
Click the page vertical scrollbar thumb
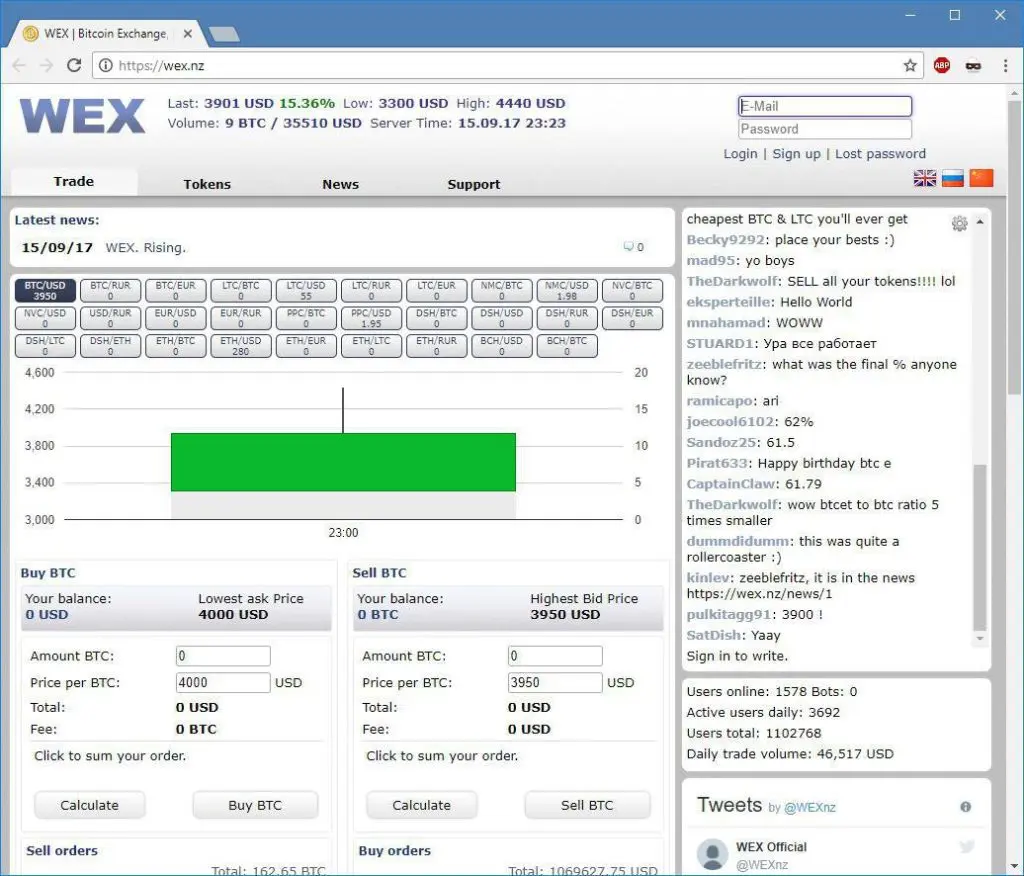click(x=1014, y=248)
